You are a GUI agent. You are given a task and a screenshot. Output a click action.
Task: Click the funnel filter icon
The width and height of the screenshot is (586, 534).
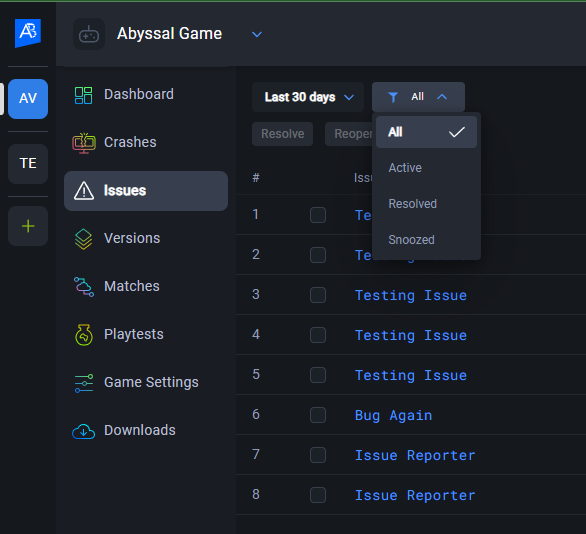[x=393, y=97]
